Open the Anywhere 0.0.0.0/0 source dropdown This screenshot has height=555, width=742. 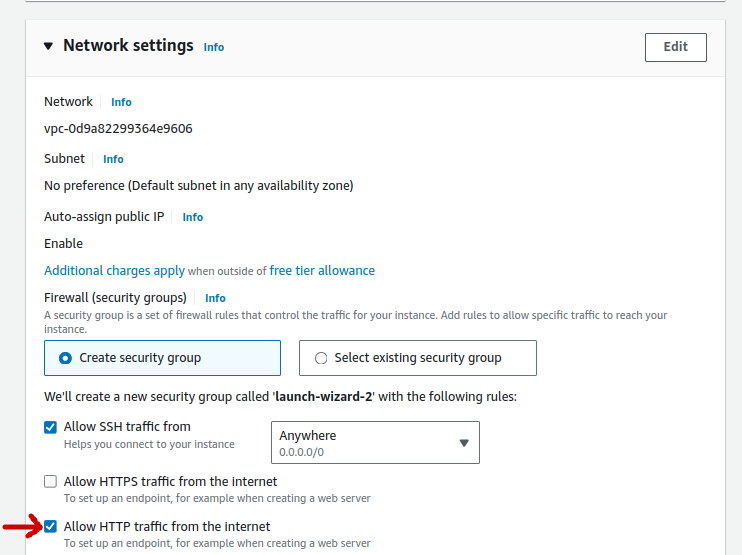click(375, 442)
